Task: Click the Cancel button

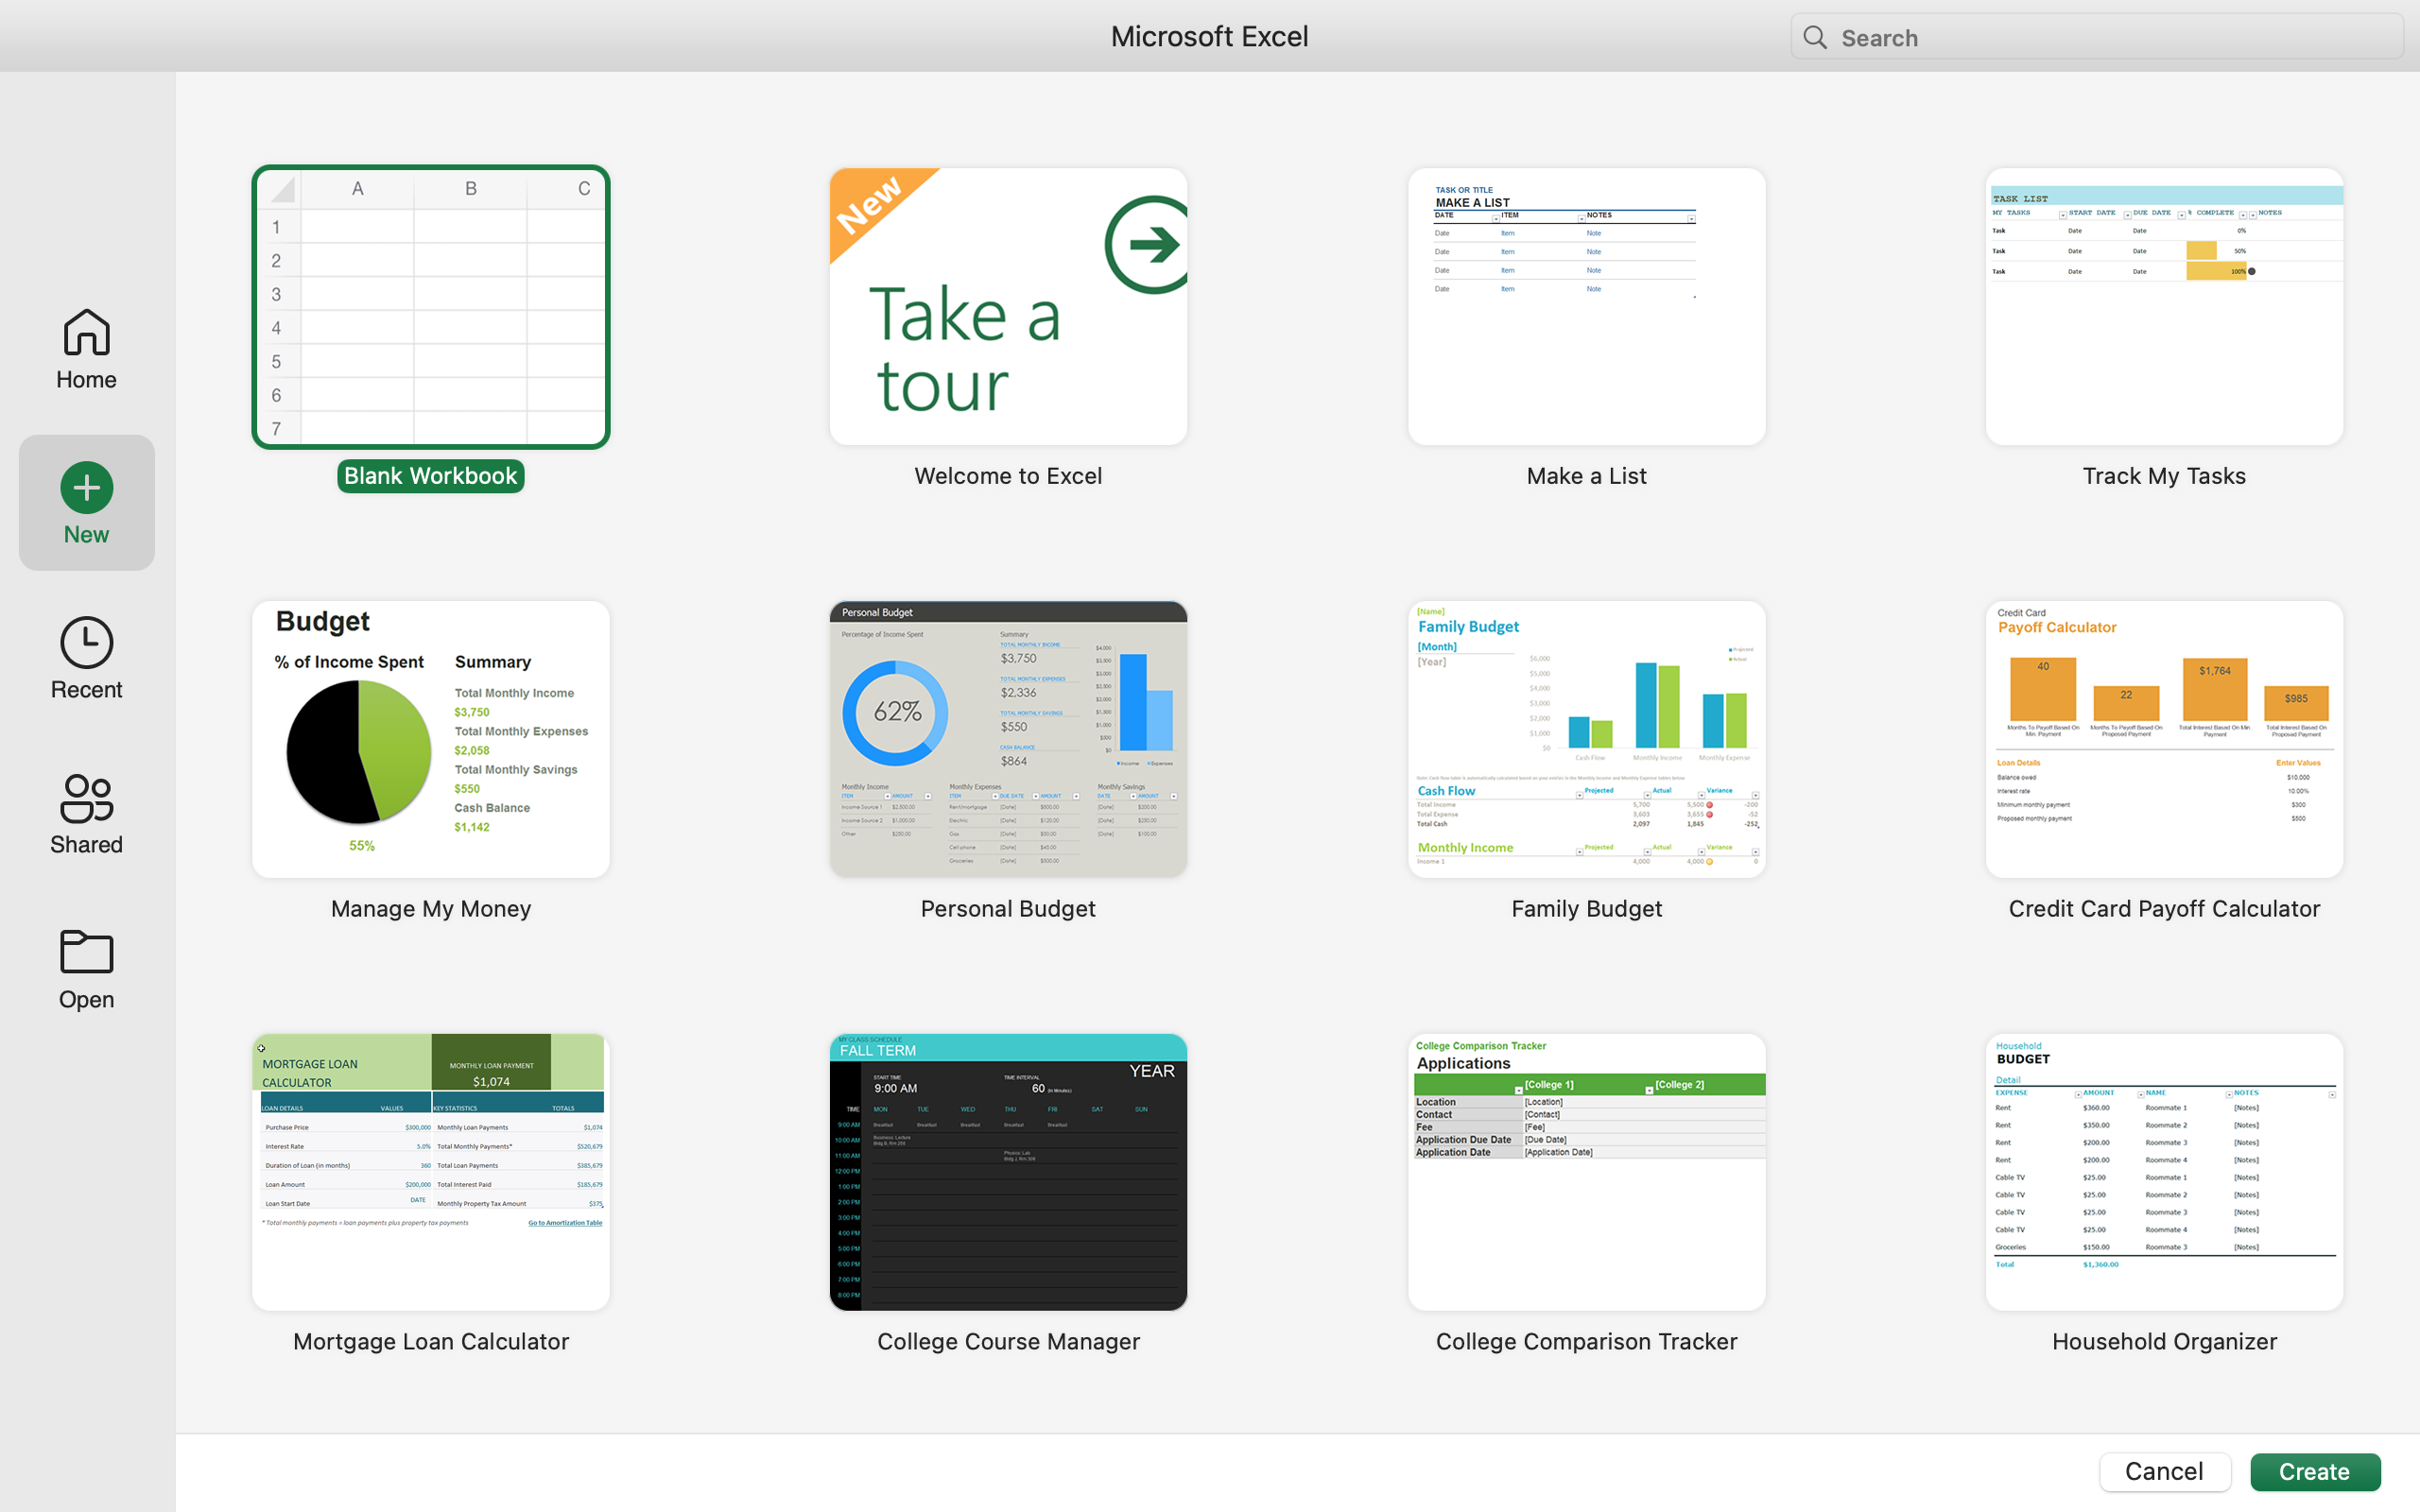Action: [2164, 1472]
